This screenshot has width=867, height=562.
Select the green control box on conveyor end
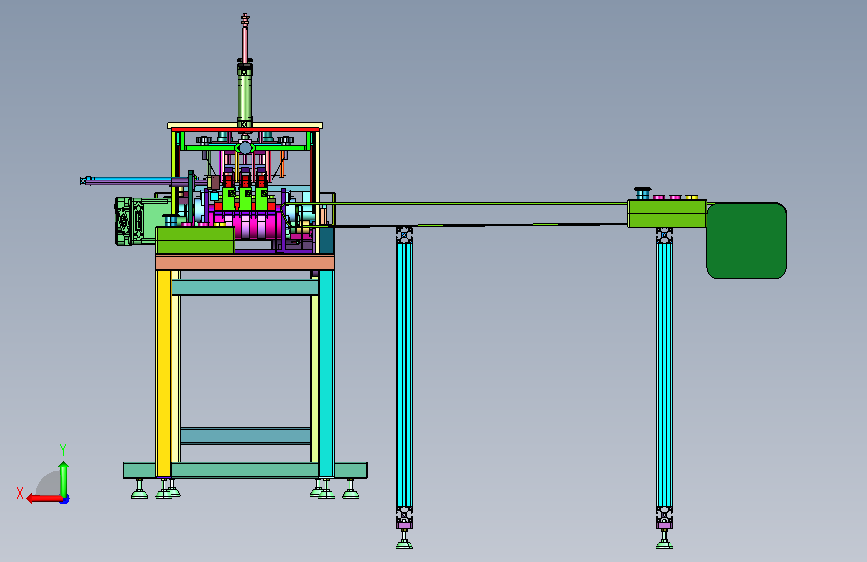(667, 214)
